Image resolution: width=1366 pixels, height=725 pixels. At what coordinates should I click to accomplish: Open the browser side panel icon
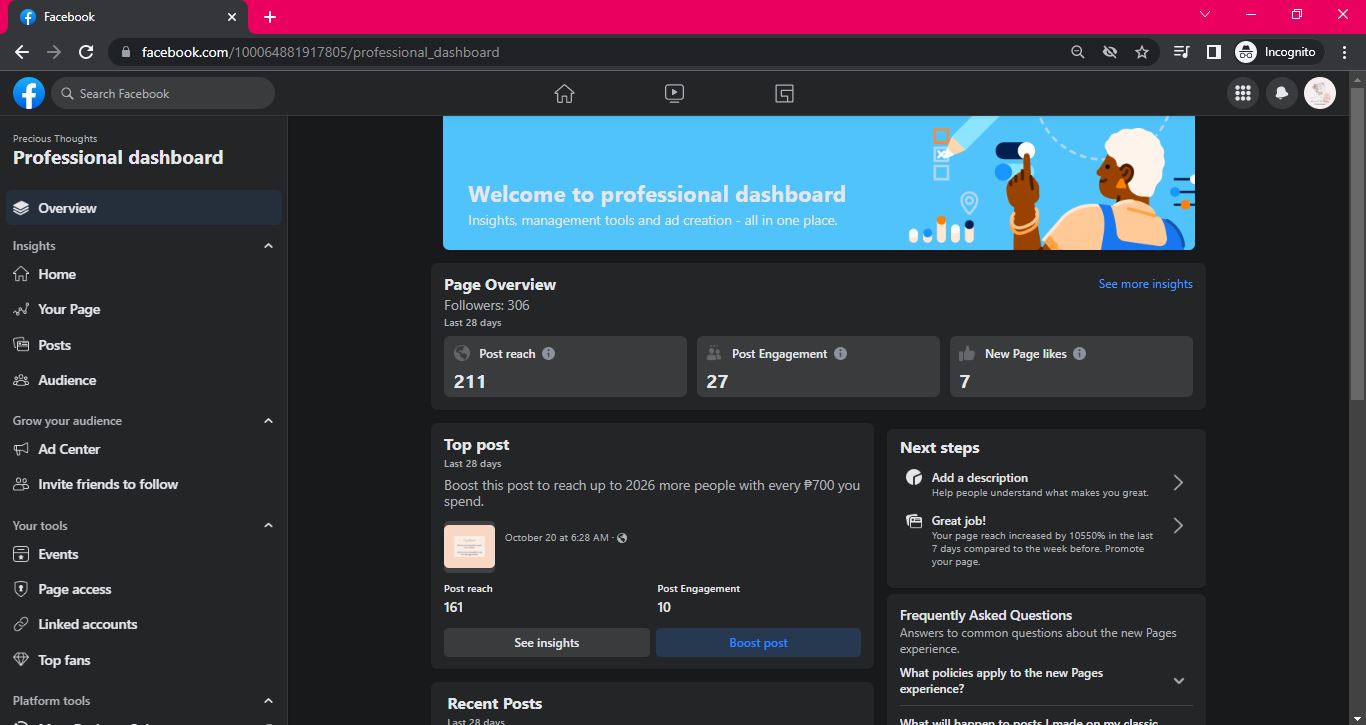click(x=1213, y=52)
